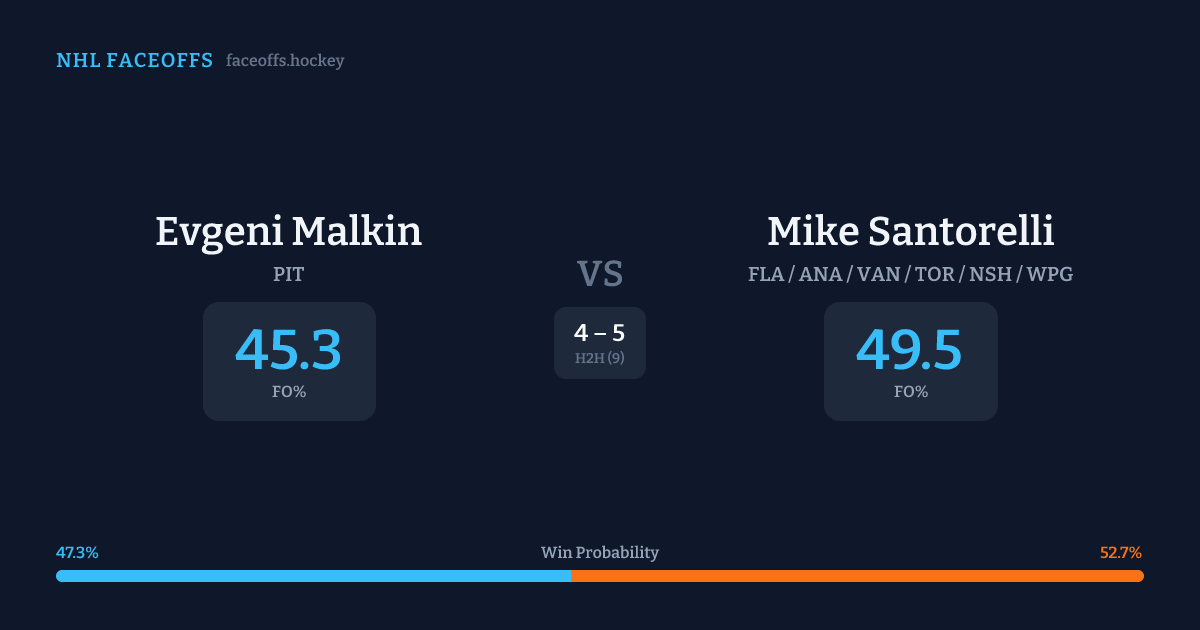
Task: Click the blue segment of probability bar
Action: (x=313, y=576)
